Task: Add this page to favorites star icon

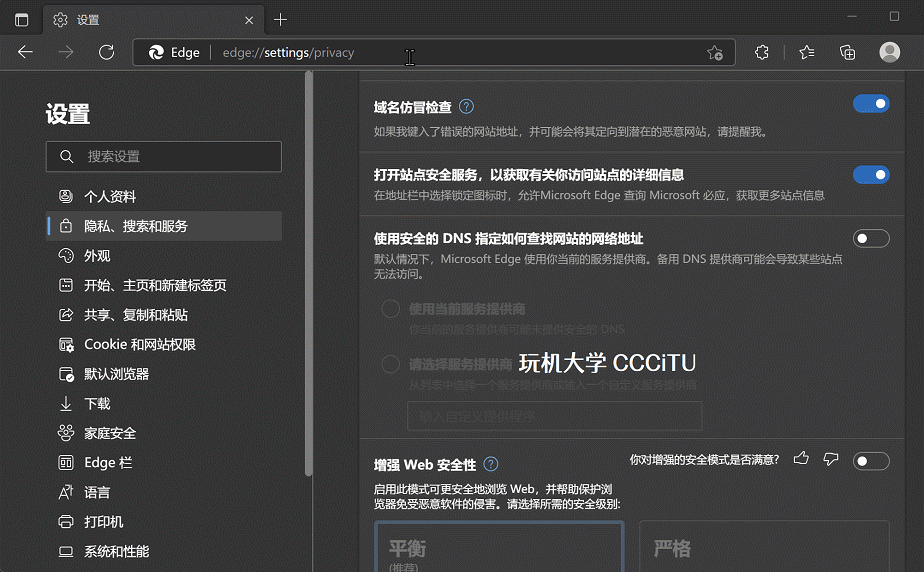Action: pyautogui.click(x=714, y=53)
